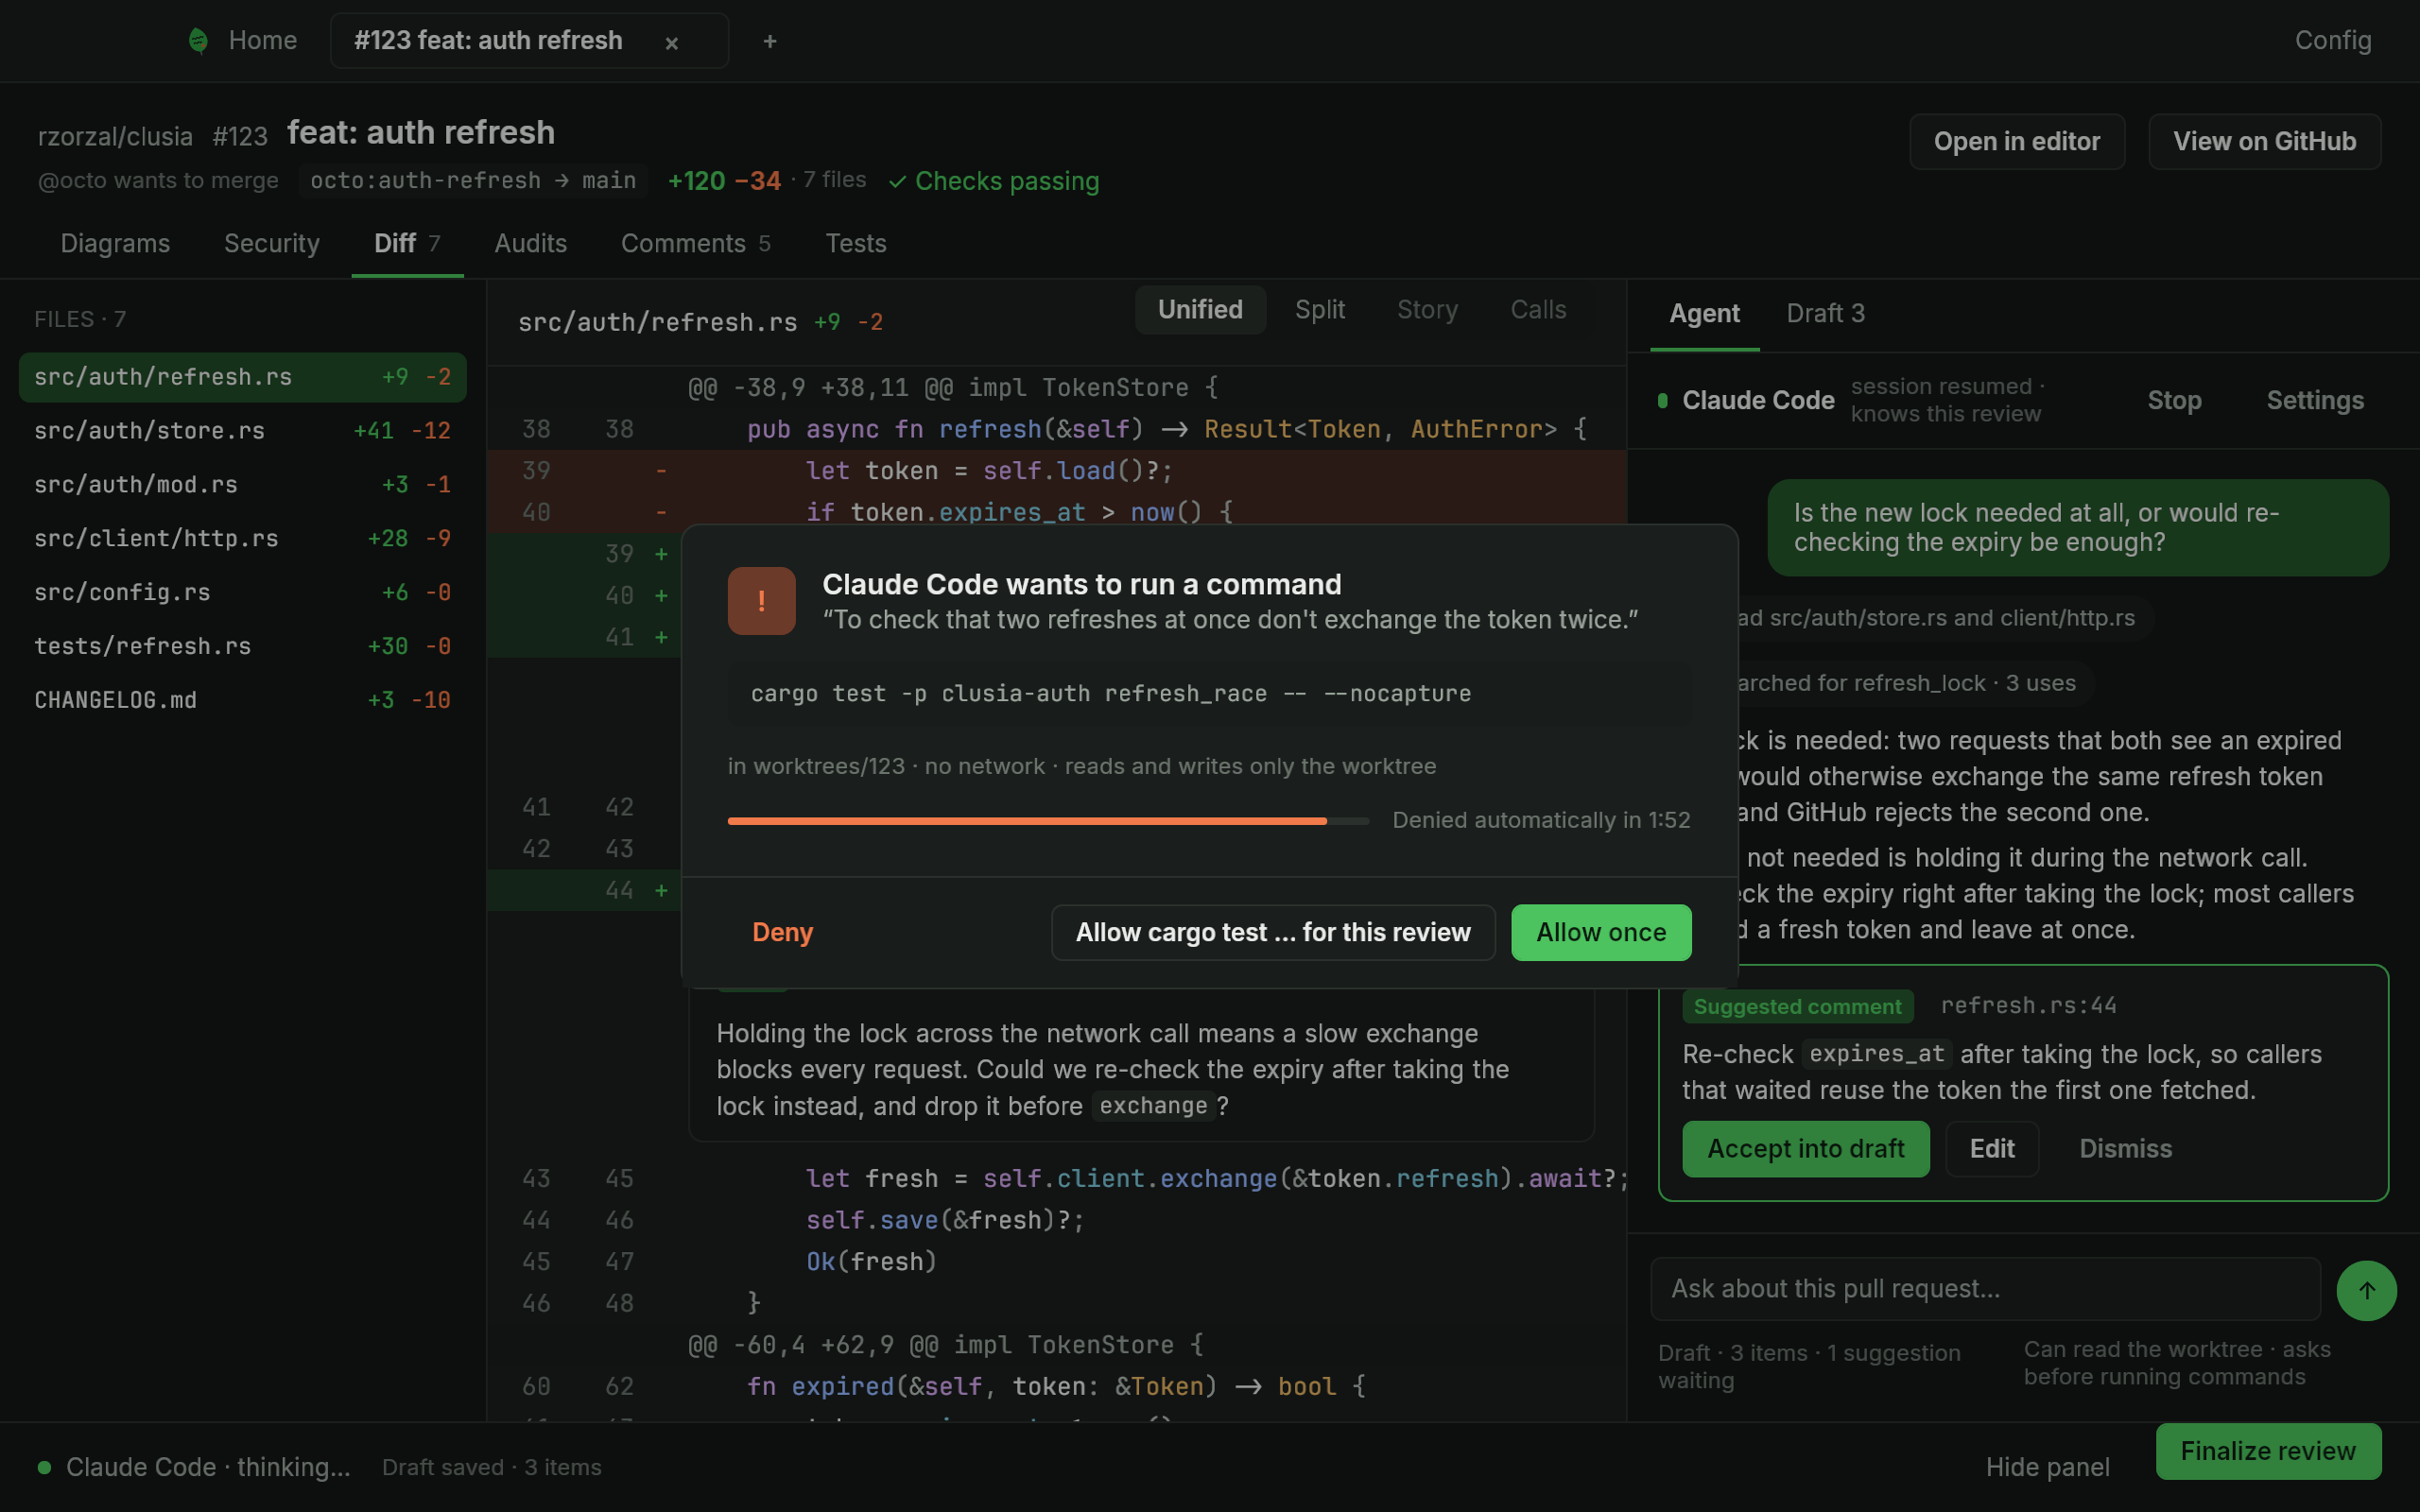Focus the Ask about this pull request field

[1985, 1289]
